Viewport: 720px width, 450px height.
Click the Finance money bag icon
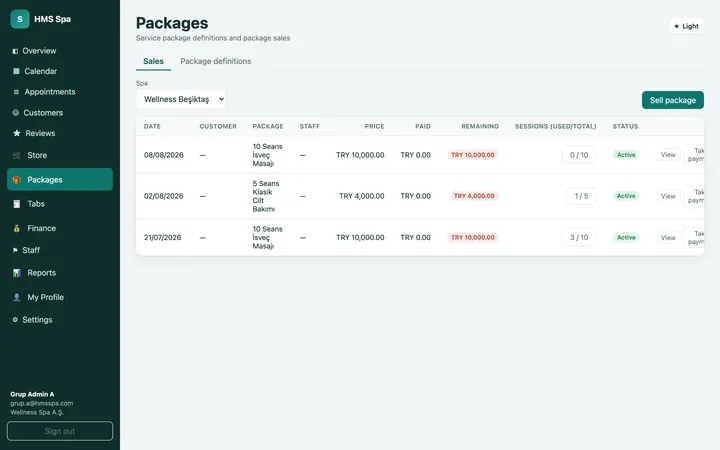[17, 228]
